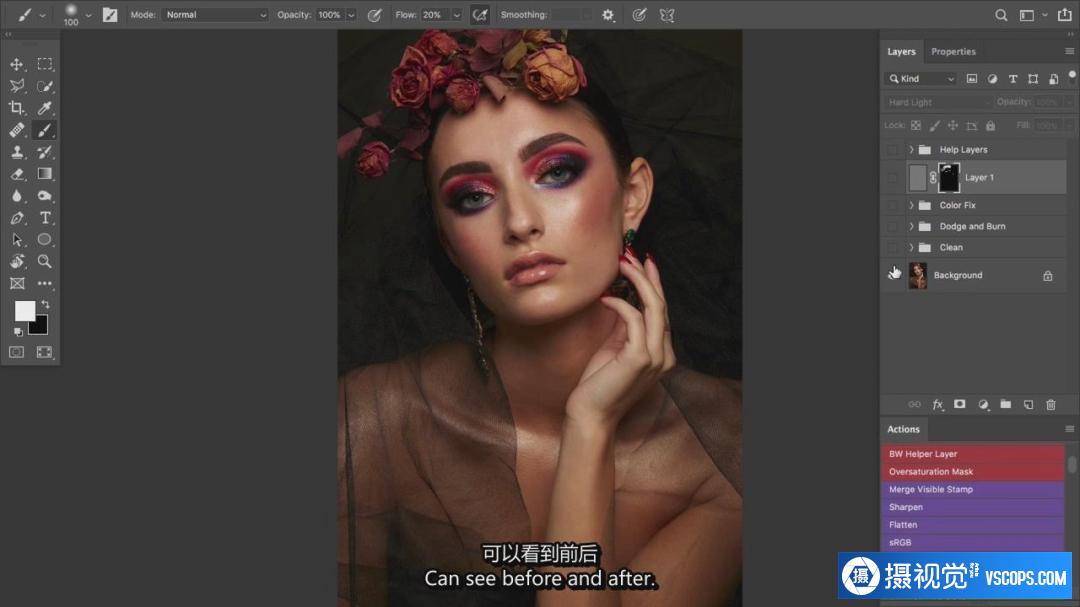Select the Gradient tool
The image size is (1080, 607).
coord(45,174)
